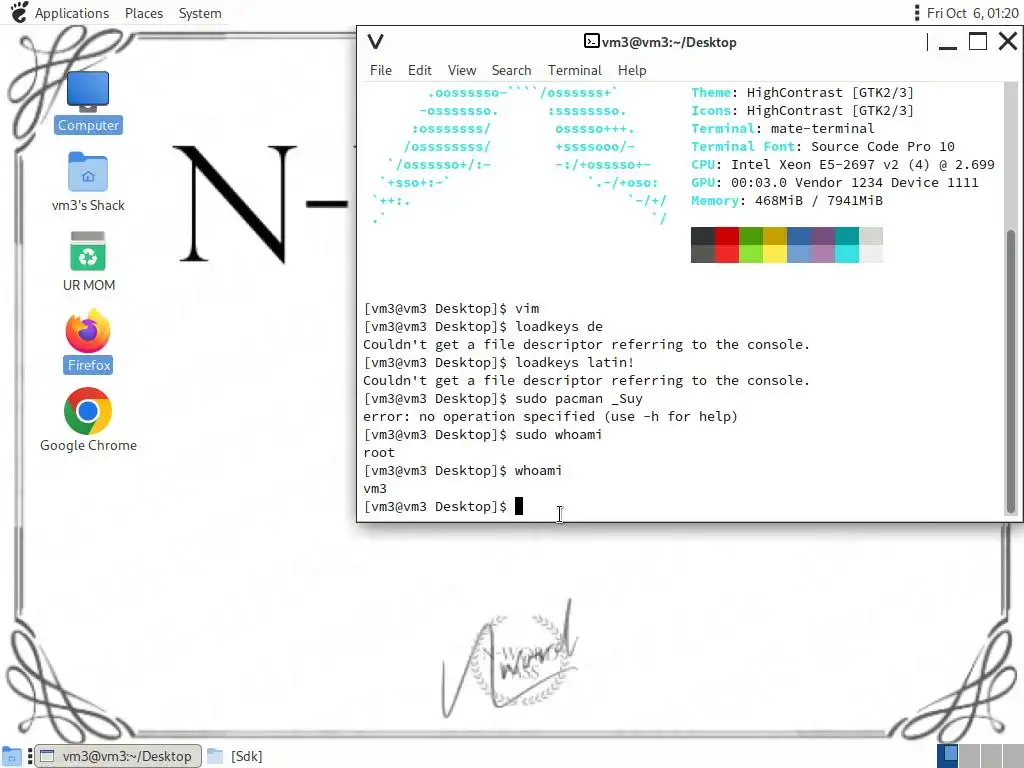
Task: Click the green color block in neofetch output
Action: tap(751, 245)
